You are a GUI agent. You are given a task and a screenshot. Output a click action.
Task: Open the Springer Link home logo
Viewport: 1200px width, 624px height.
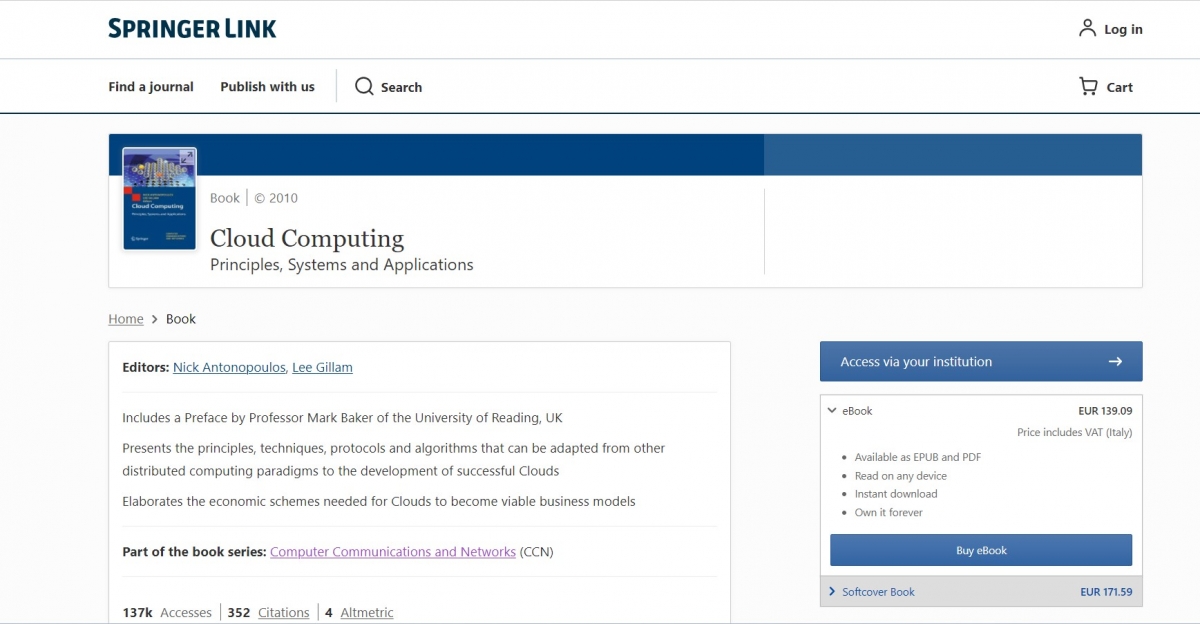click(192, 29)
